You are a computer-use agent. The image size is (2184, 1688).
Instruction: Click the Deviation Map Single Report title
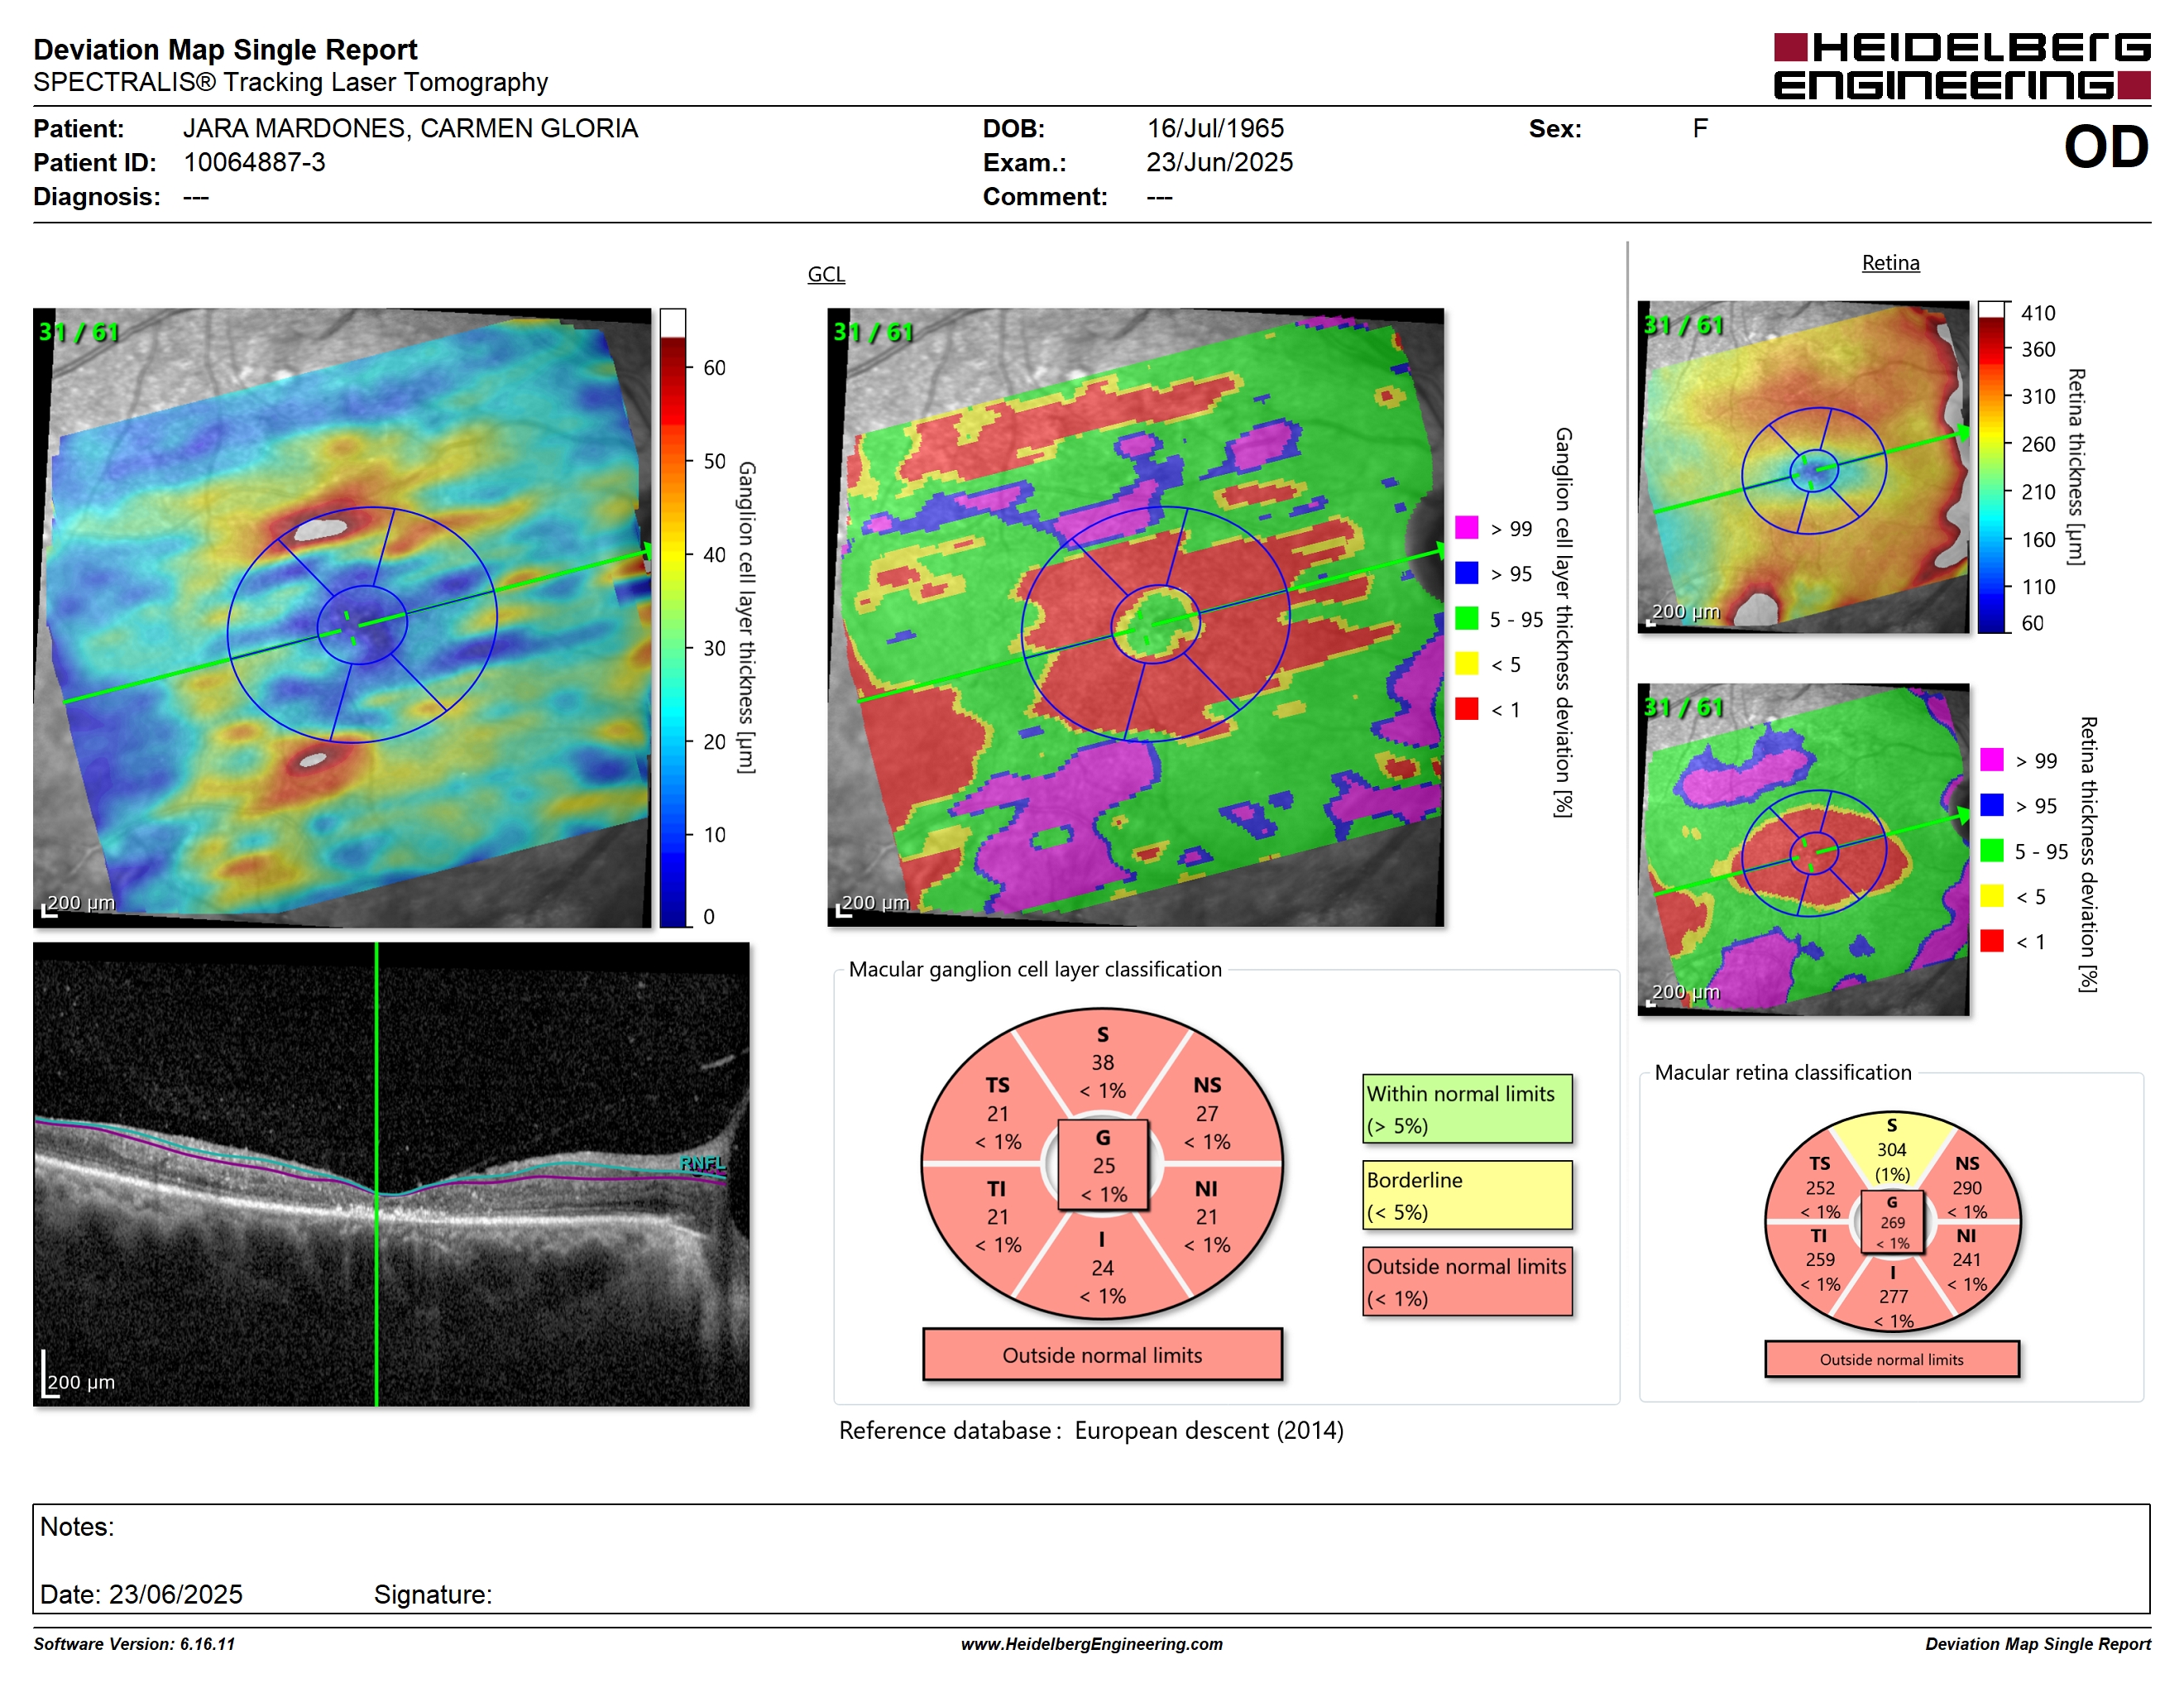pyautogui.click(x=225, y=49)
